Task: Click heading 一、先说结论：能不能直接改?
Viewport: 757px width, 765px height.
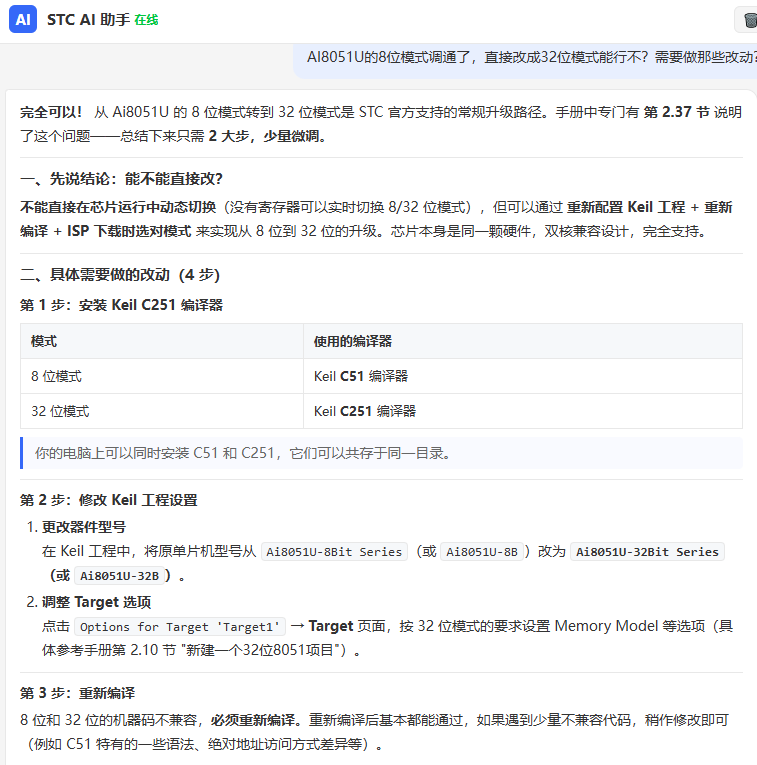Action: point(121,179)
